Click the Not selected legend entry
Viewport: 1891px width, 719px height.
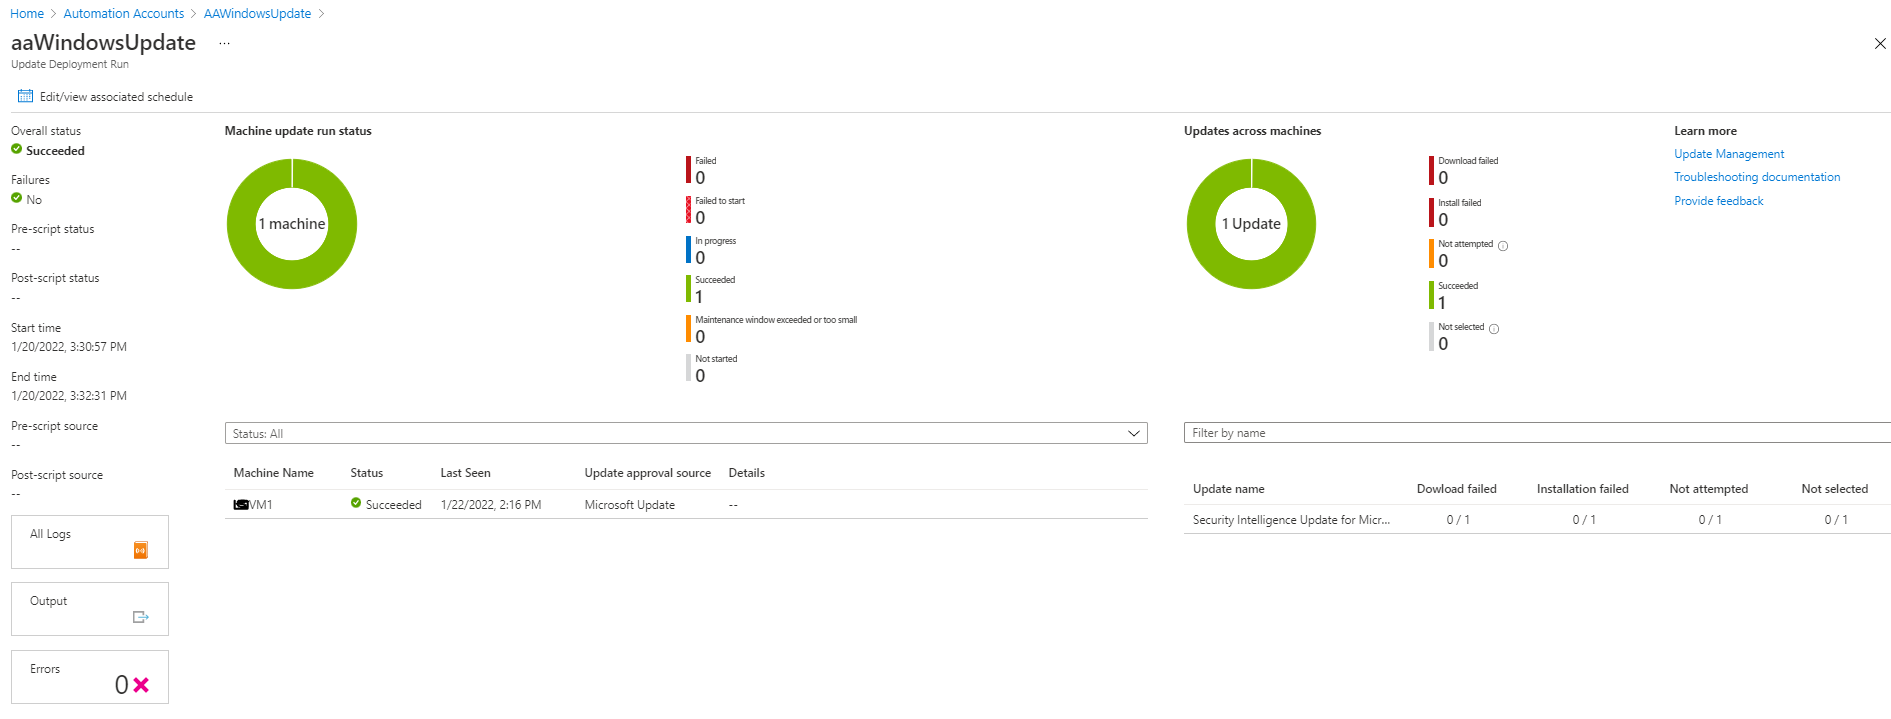click(x=1457, y=336)
